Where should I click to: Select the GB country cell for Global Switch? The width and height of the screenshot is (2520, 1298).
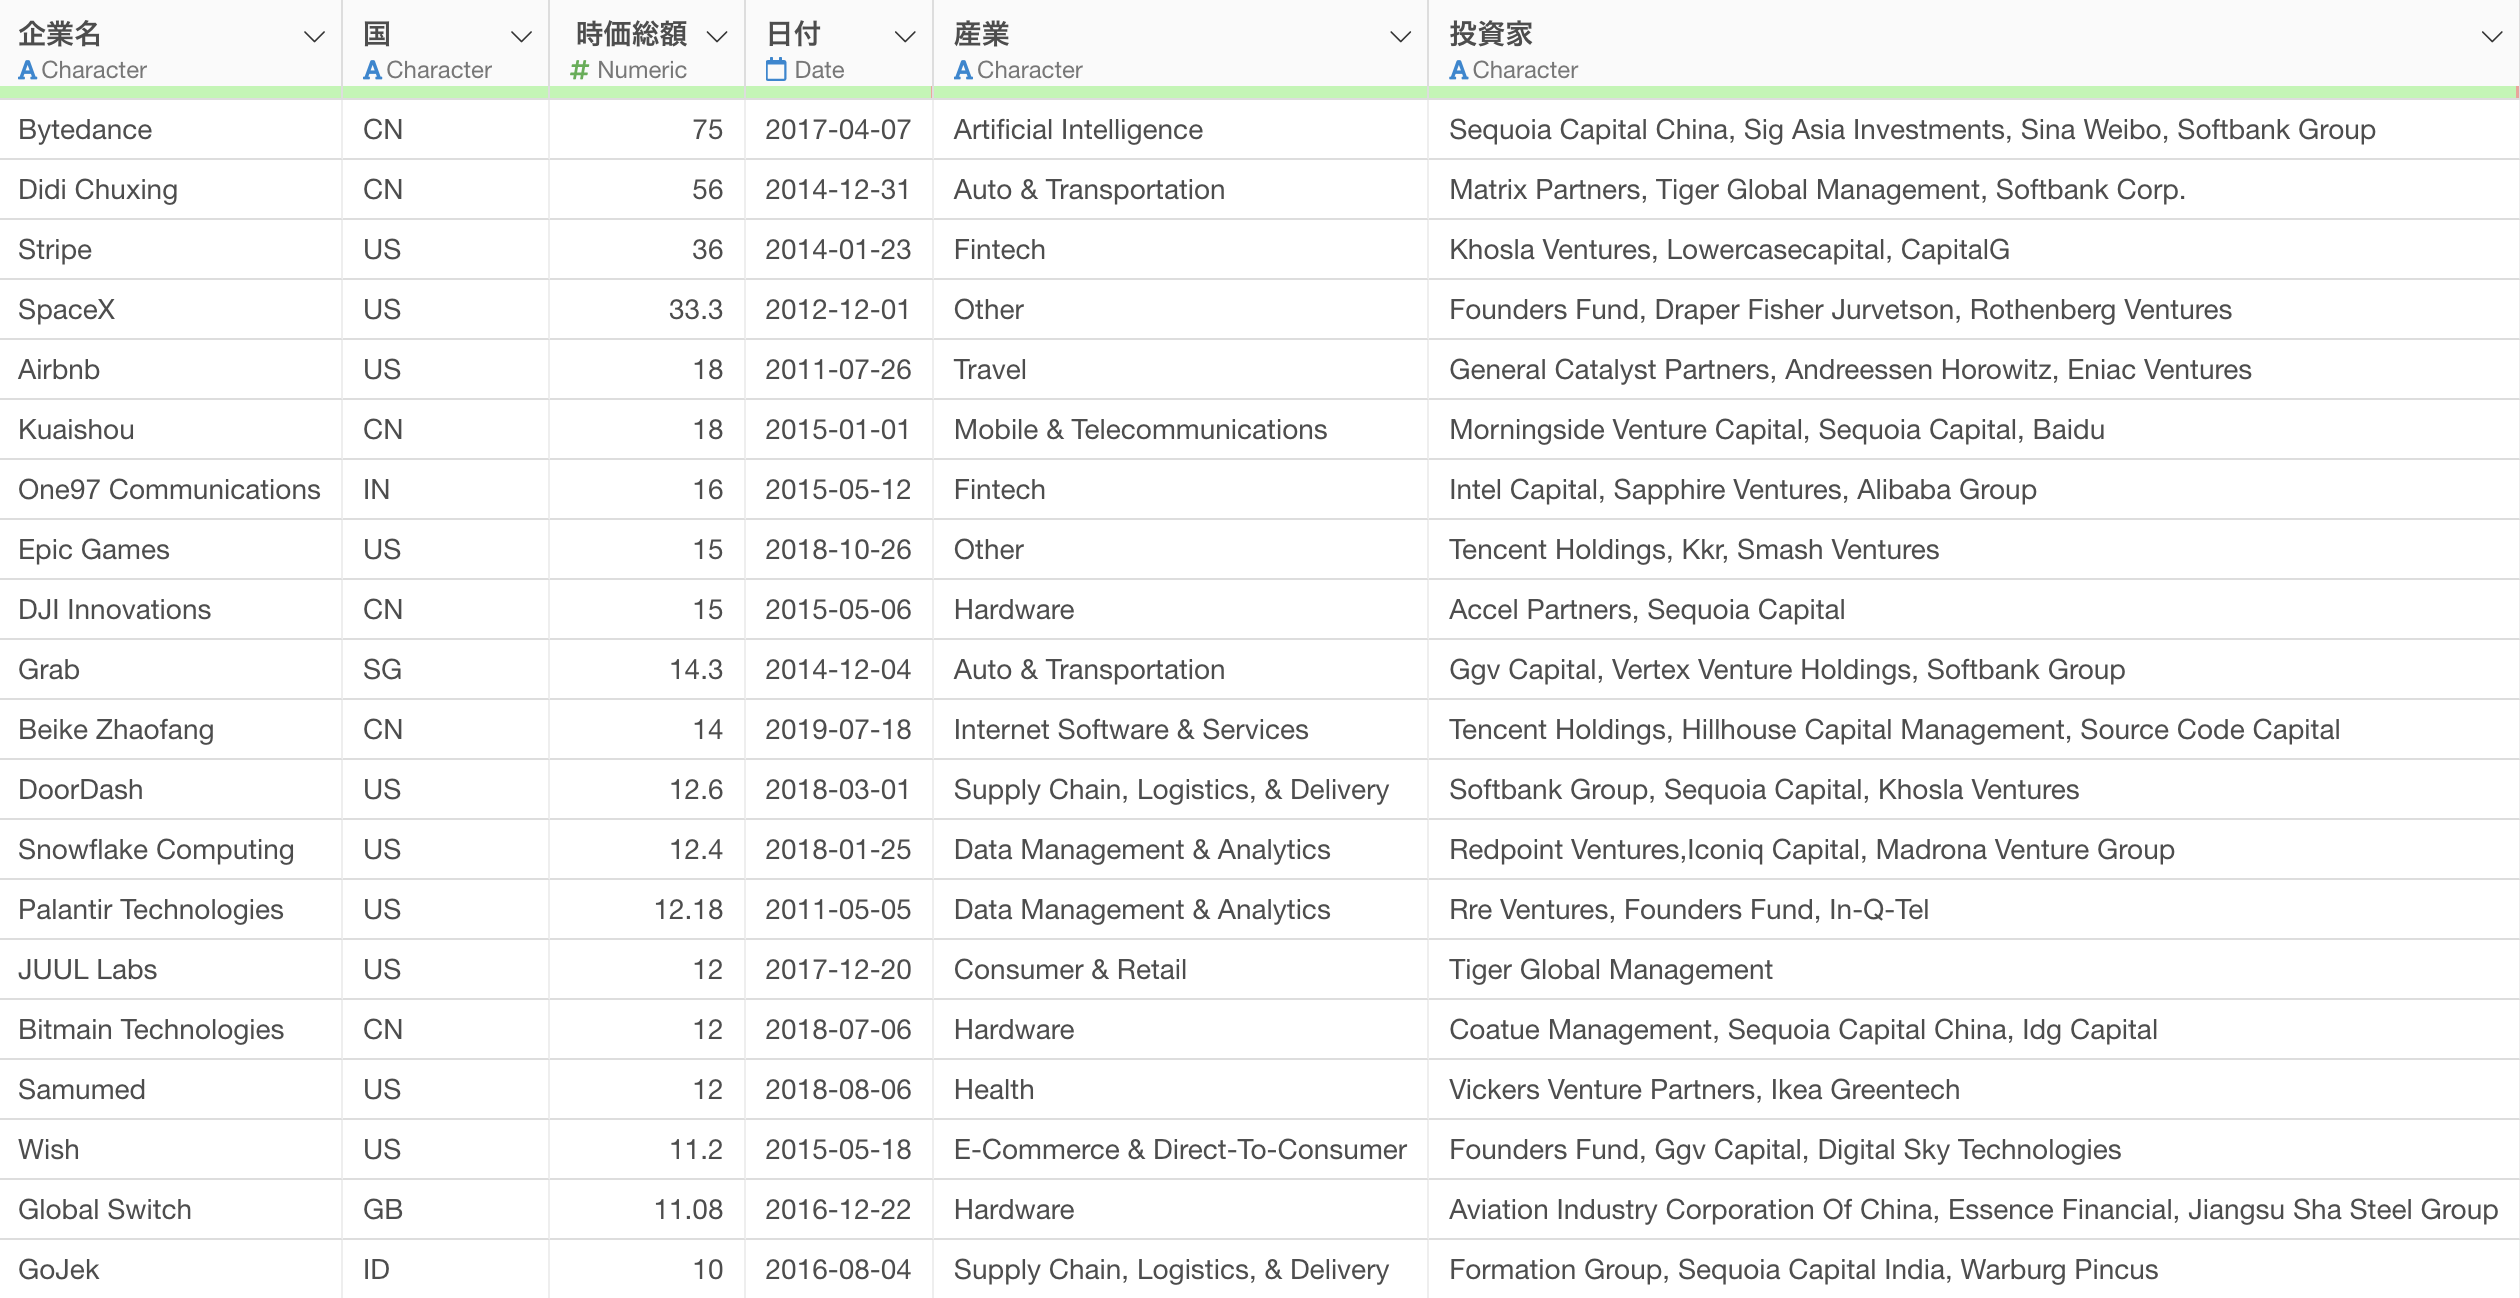click(446, 1210)
